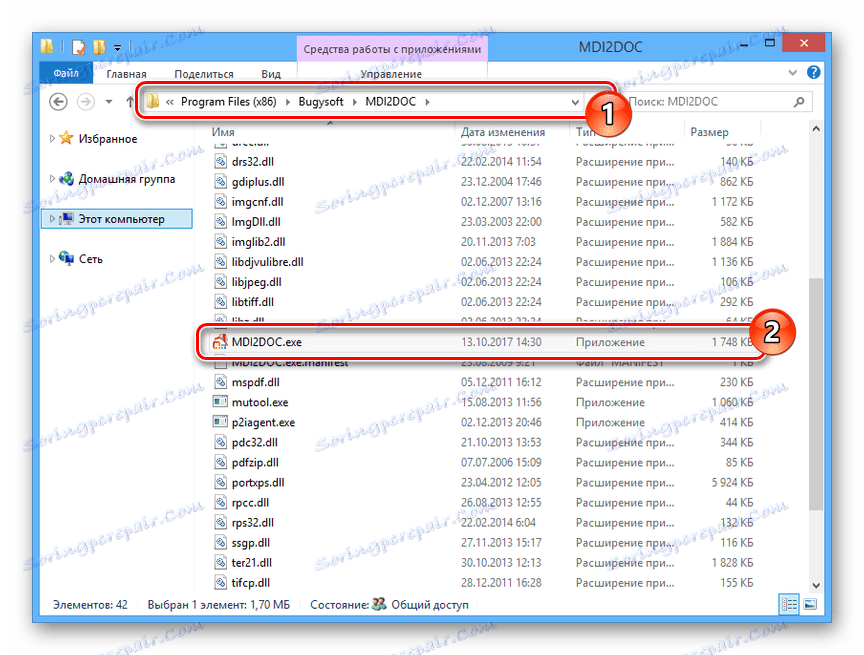Switch to the Главная ribbon tab
This screenshot has height=655, width=864.
pos(126,74)
